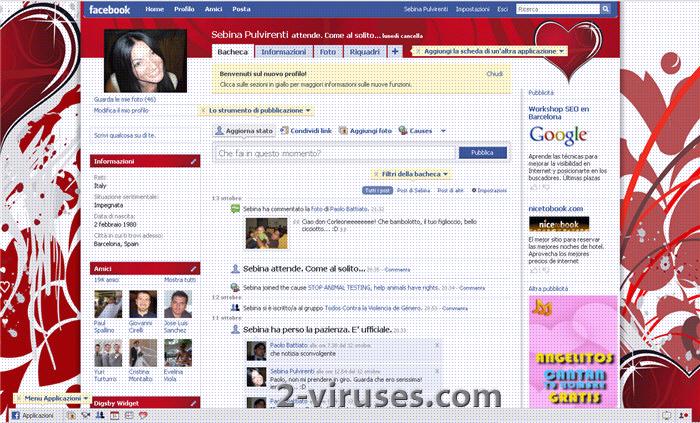Edit Informazioni box with pencil icon
The height and width of the screenshot is (423, 700).
coord(193,162)
